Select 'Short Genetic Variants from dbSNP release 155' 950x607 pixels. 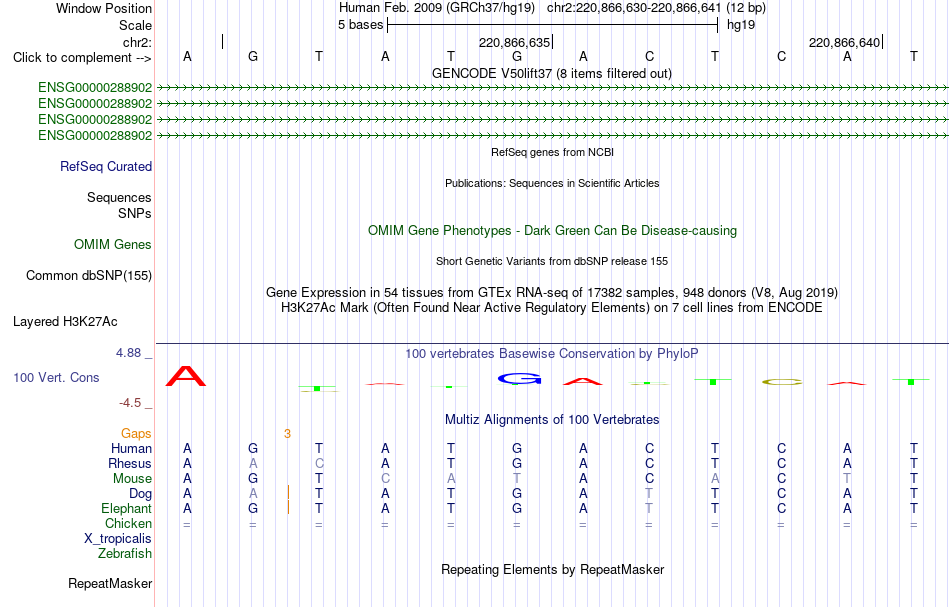pos(552,261)
